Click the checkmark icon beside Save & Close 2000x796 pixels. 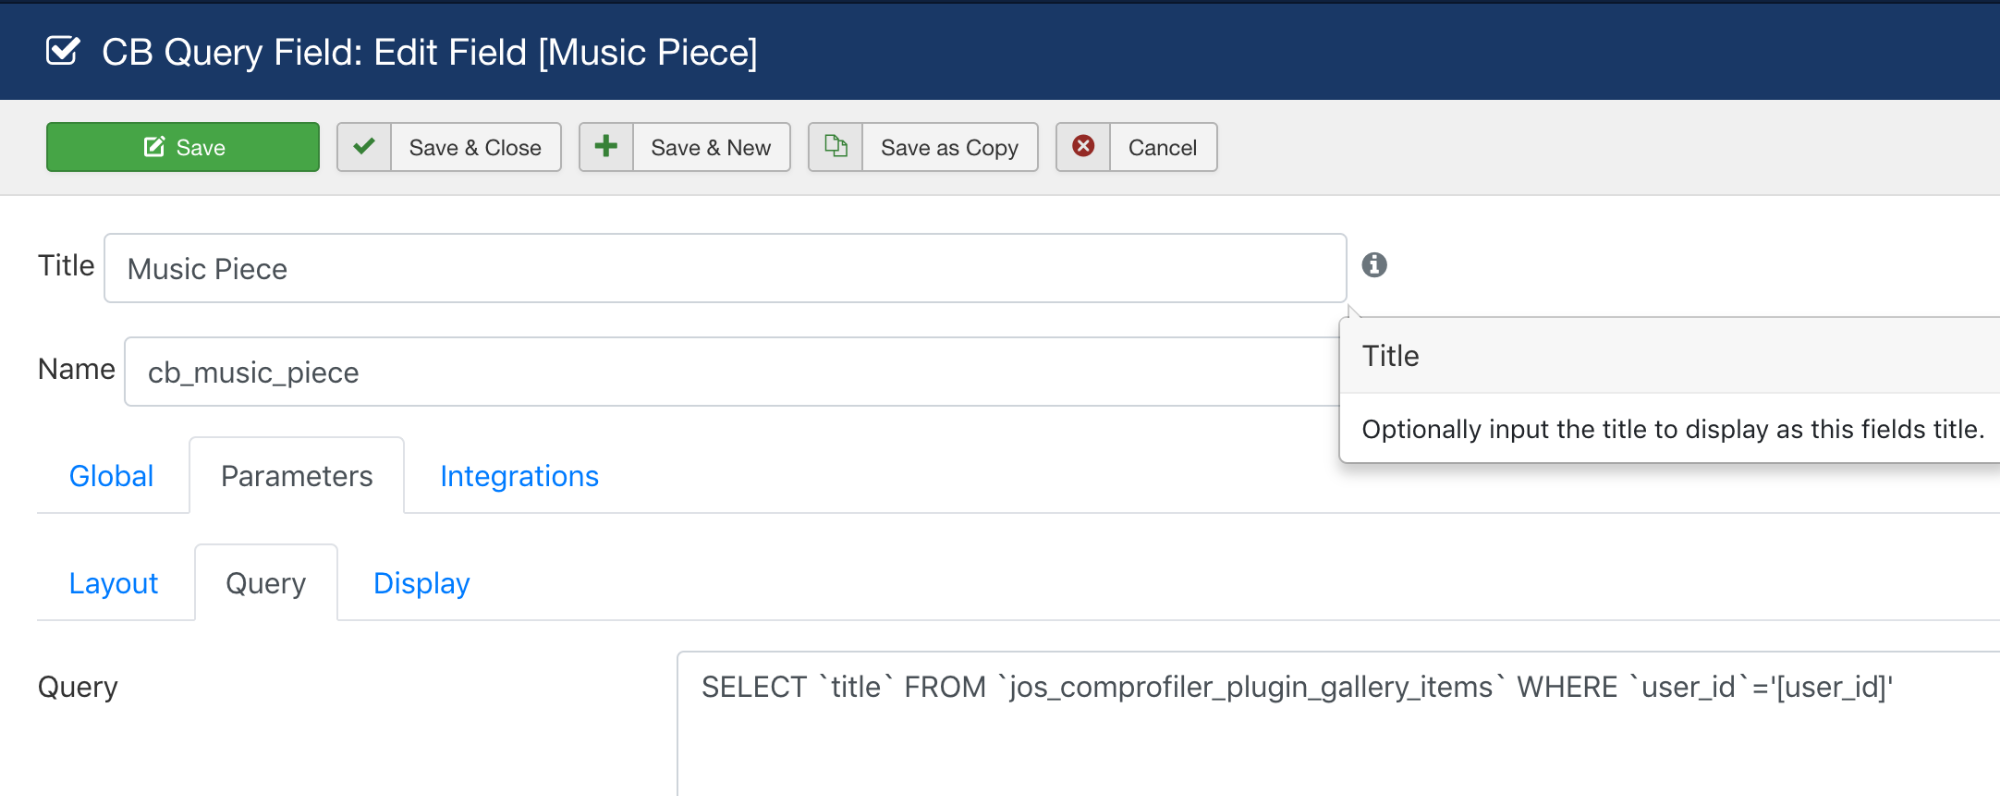(364, 147)
